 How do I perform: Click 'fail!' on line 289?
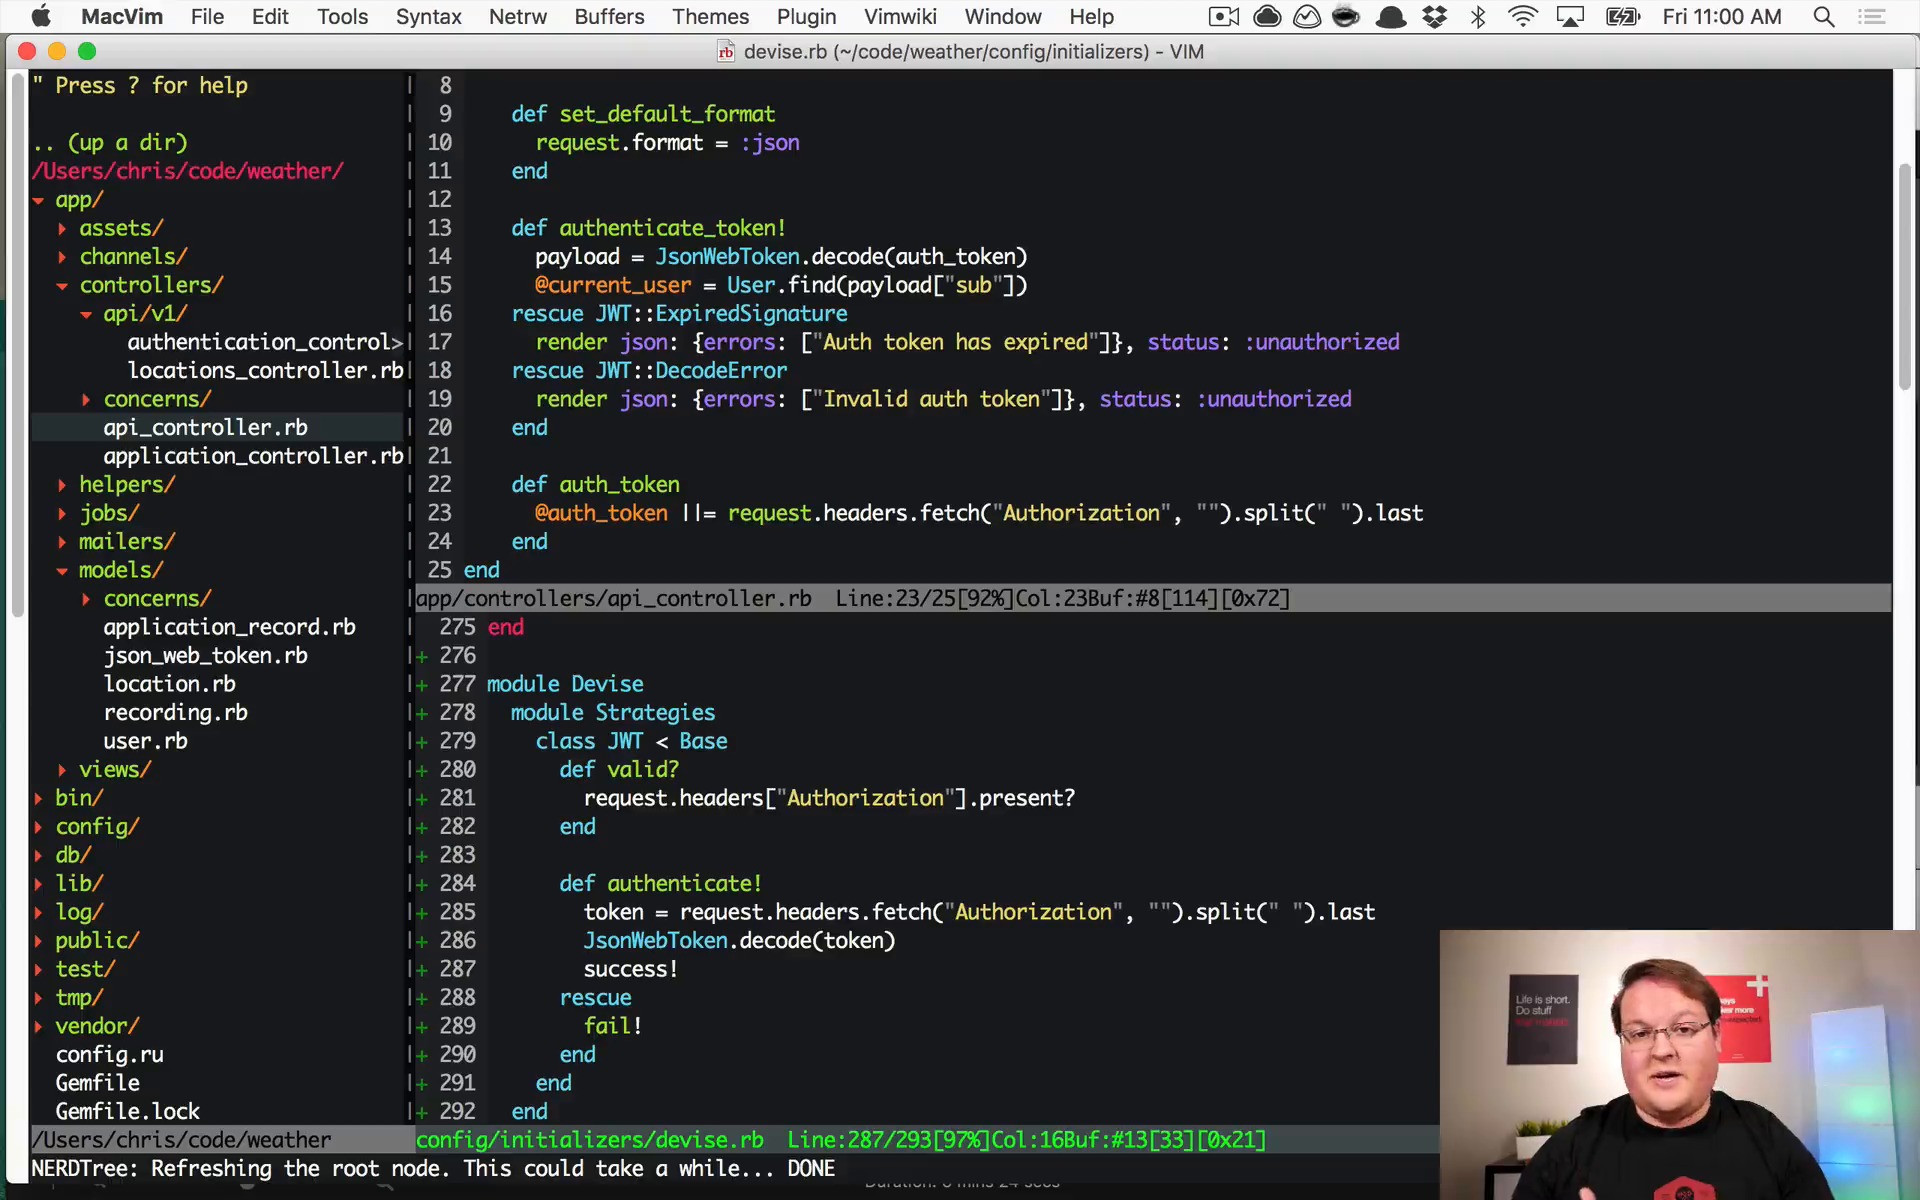pos(613,1026)
